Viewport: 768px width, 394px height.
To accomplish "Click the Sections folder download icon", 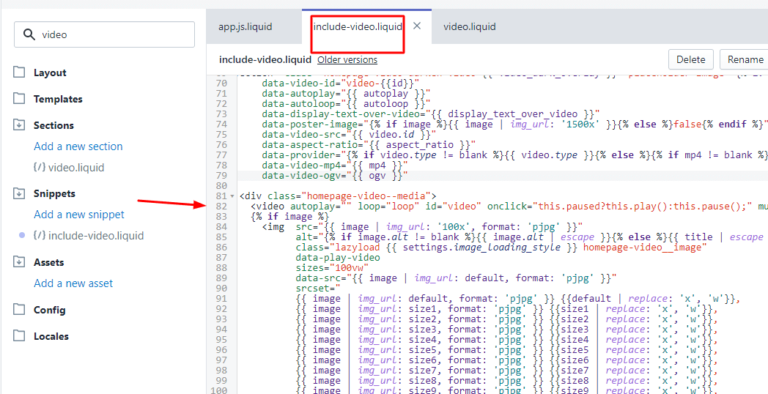I will coord(19,125).
